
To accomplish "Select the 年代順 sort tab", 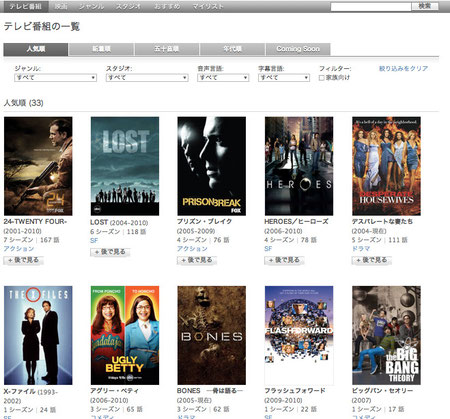I will pyautogui.click(x=232, y=49).
